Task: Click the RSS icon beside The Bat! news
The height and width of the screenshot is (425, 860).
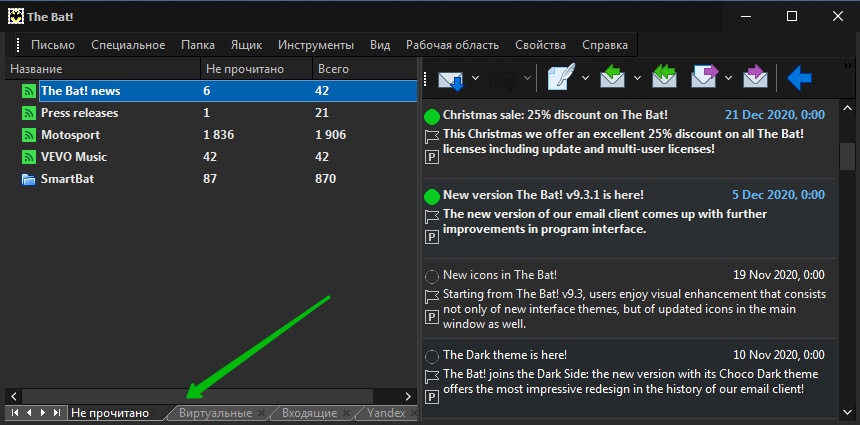Action: click(29, 91)
